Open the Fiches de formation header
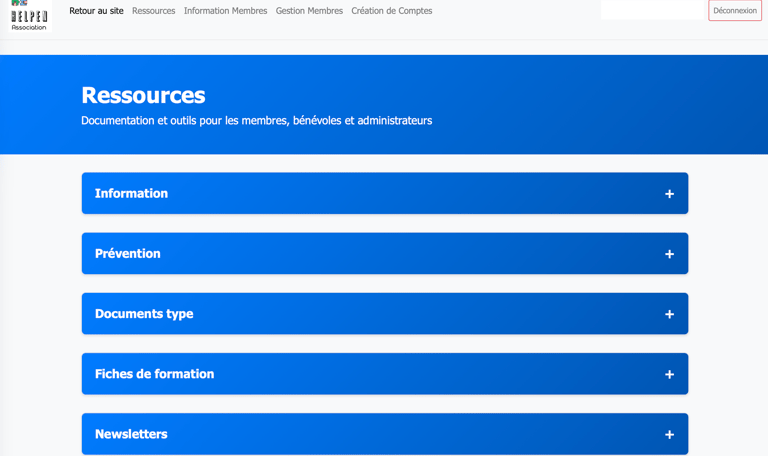Image resolution: width=768 pixels, height=456 pixels. tap(385, 374)
